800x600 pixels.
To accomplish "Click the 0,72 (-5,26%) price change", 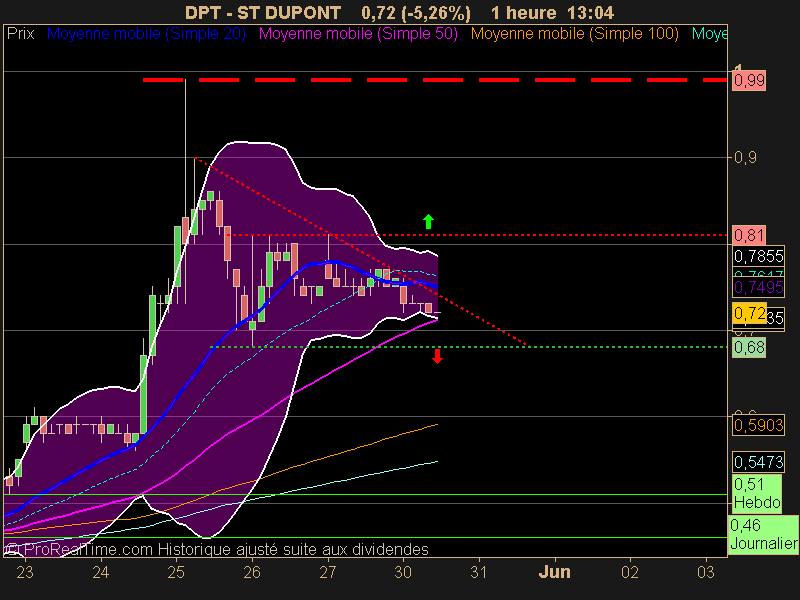I will coord(416,13).
